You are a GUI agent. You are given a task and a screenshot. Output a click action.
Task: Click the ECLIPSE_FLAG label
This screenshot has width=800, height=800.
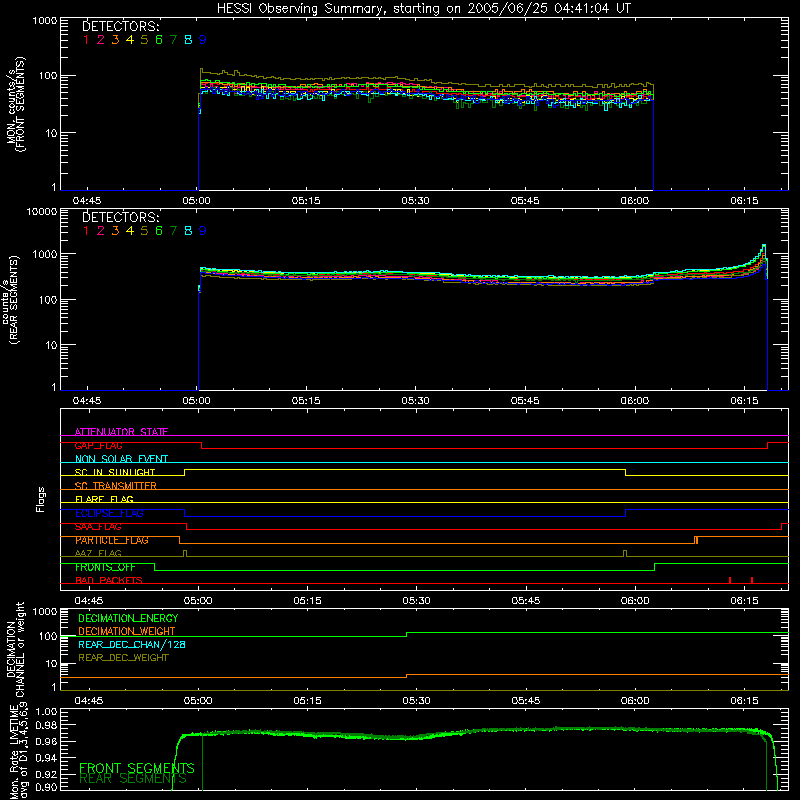[109, 513]
